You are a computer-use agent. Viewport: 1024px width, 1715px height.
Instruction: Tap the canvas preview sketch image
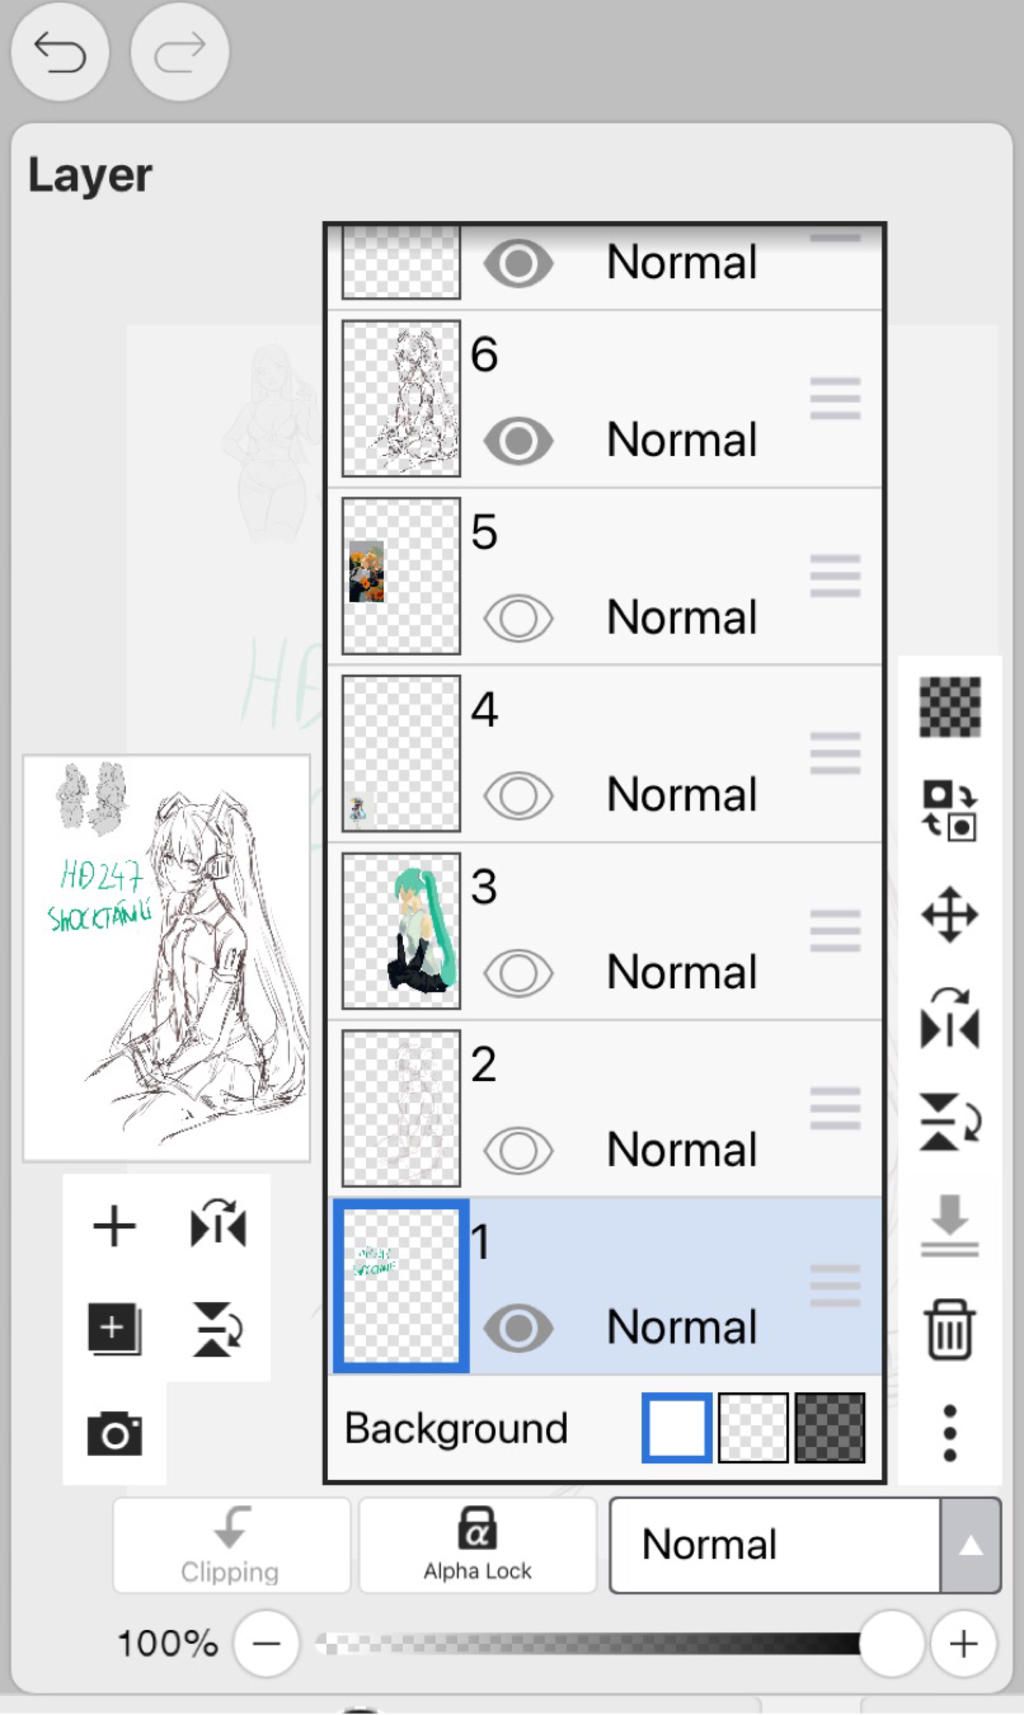[x=167, y=958]
